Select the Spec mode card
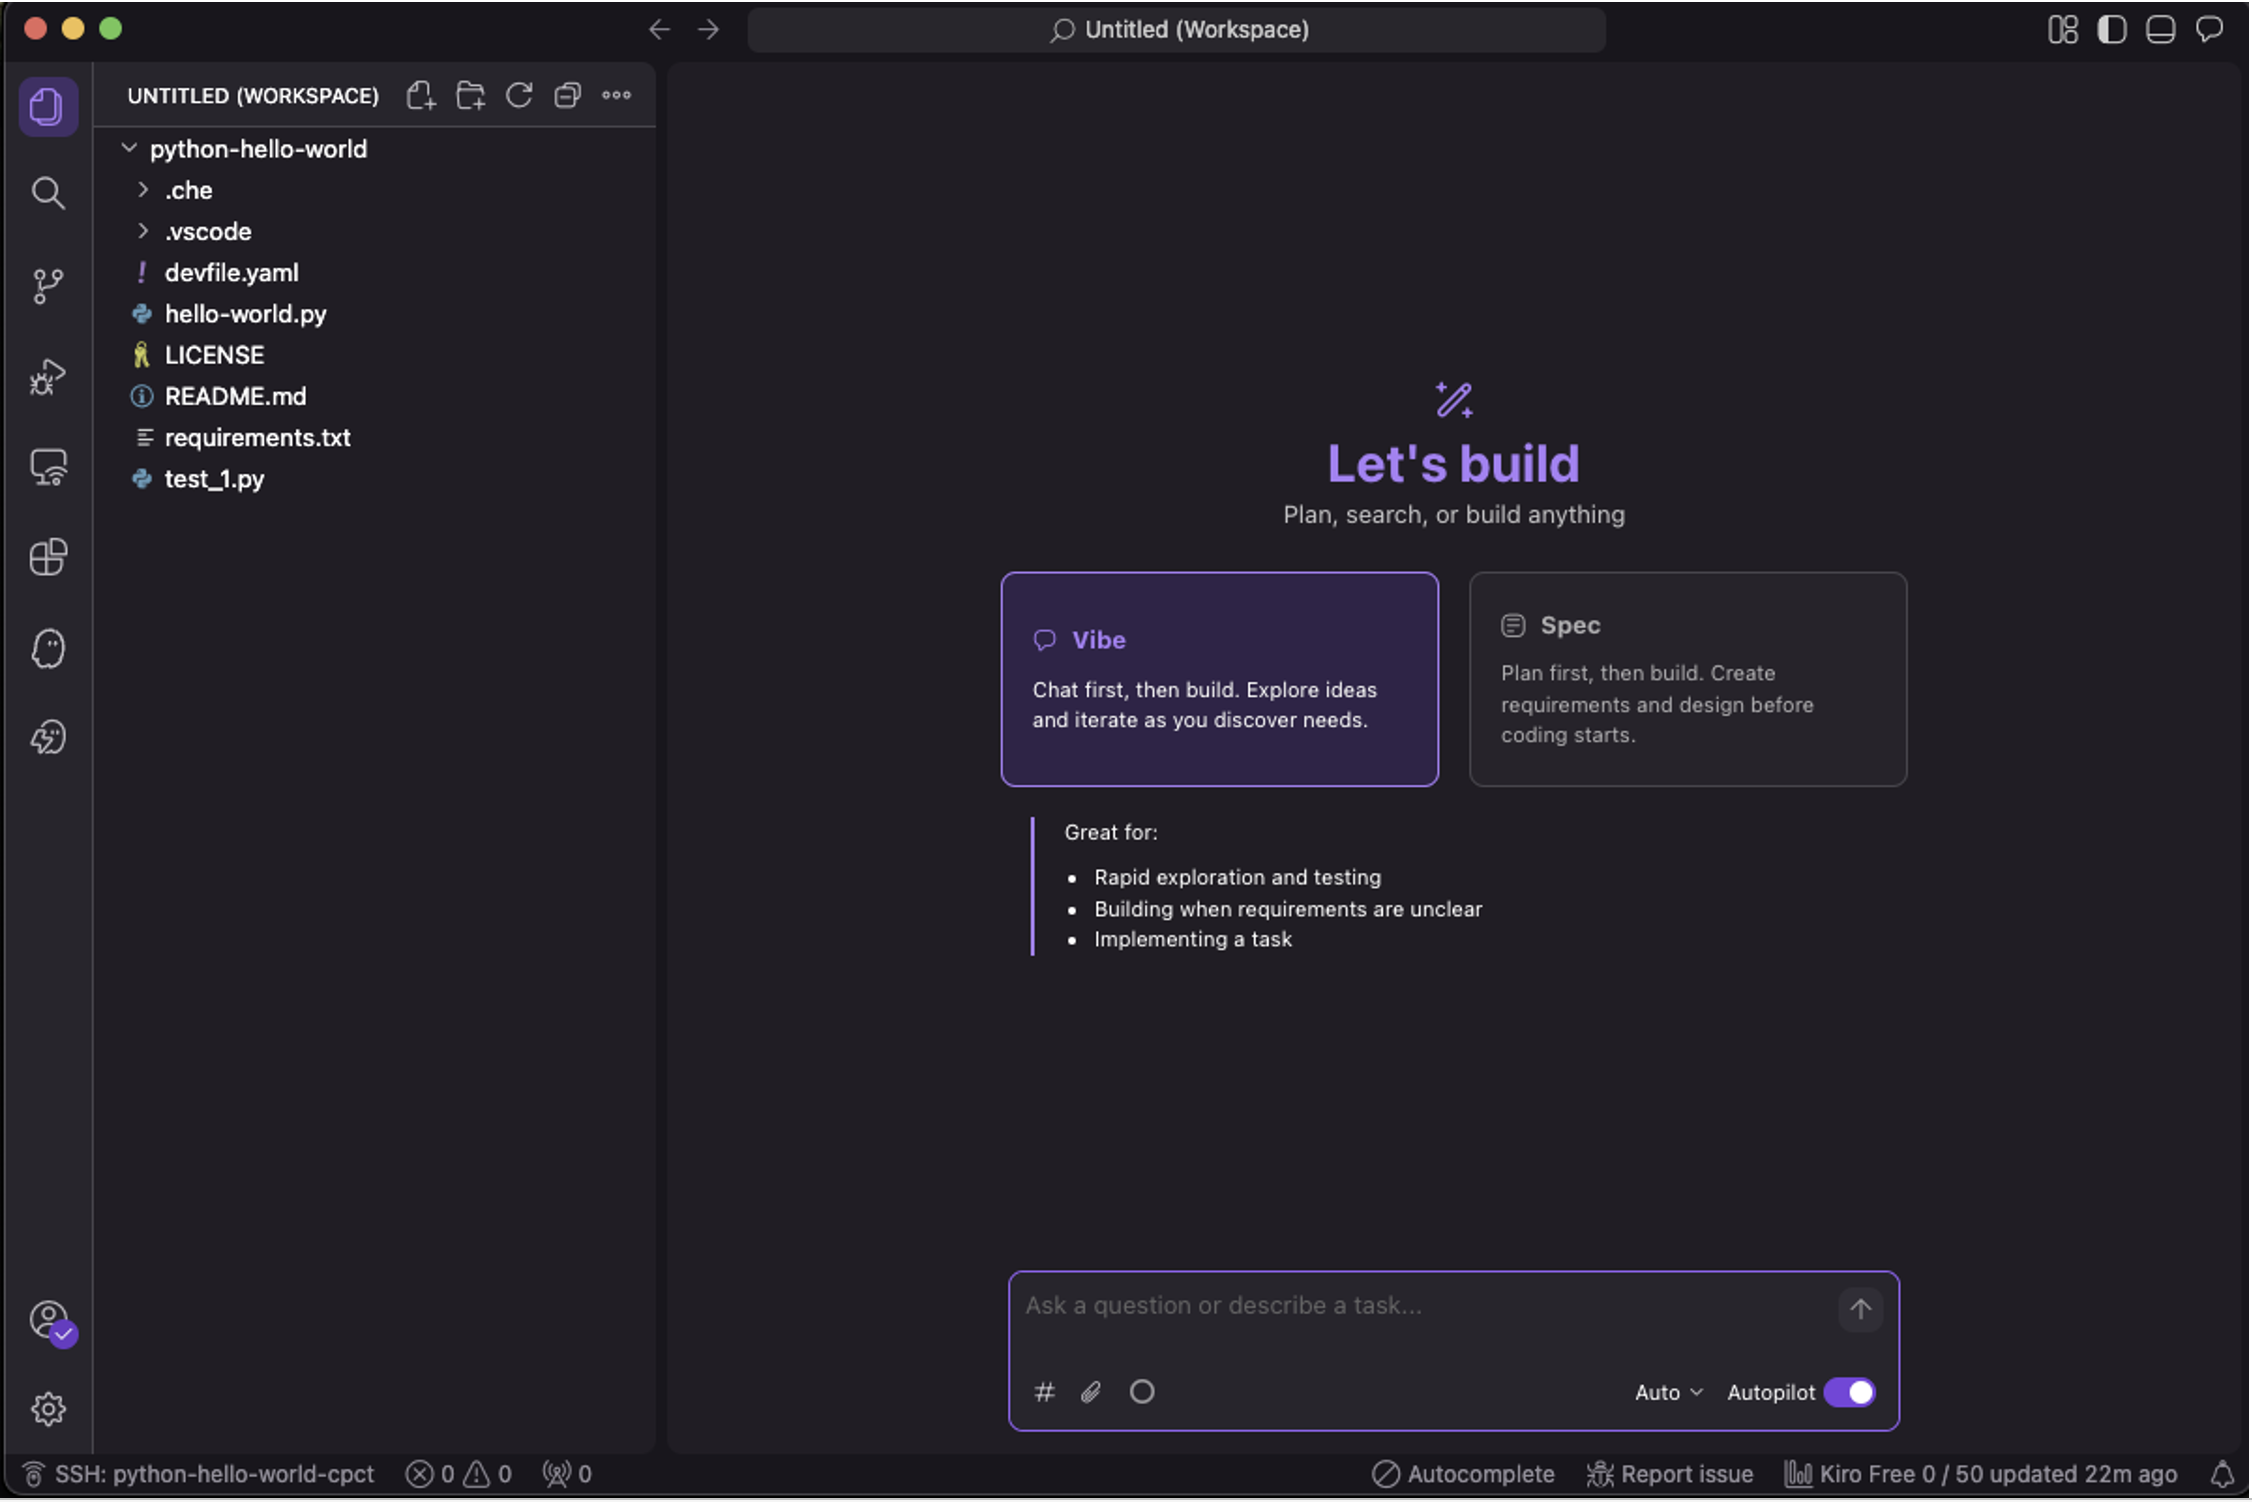This screenshot has height=1502, width=2252. [1687, 678]
